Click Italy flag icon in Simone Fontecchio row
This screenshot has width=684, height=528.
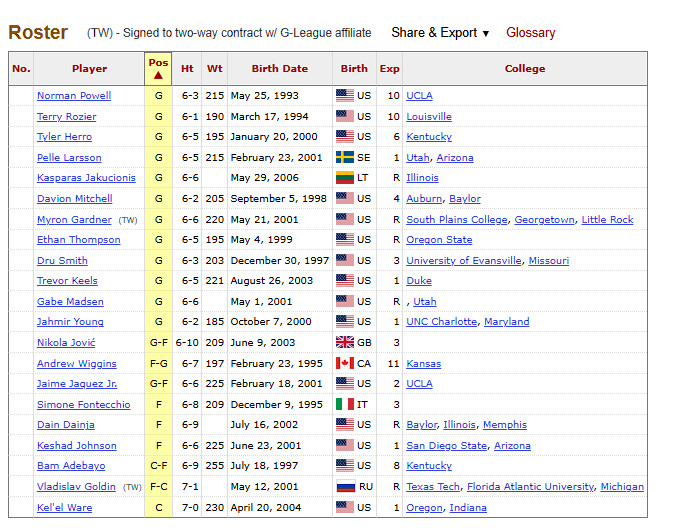coord(345,405)
